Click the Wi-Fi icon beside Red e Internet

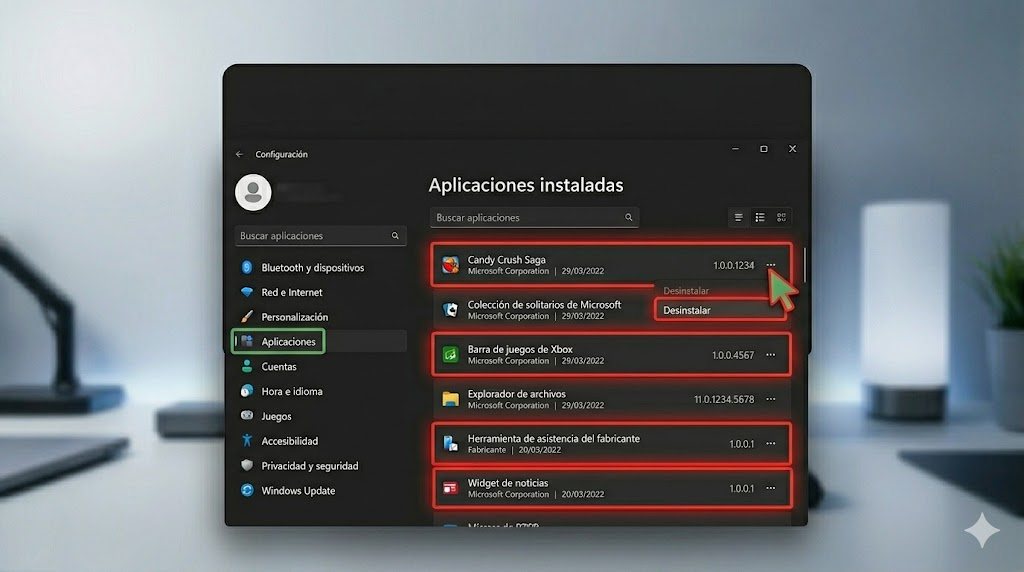[x=247, y=292]
